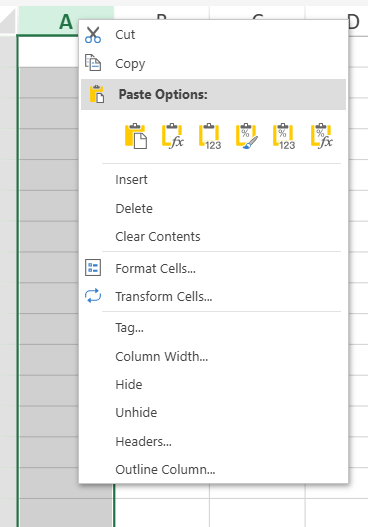Open Column Width... option
Viewport: 368px width, 527px height.
(162, 357)
